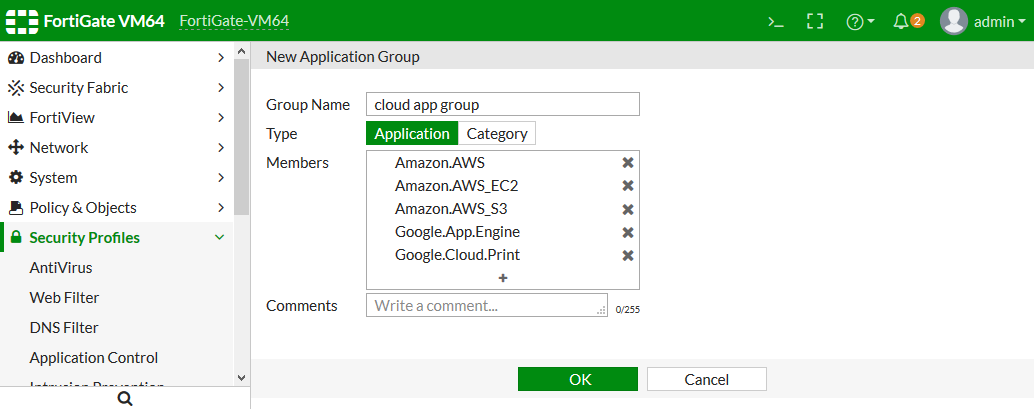
Task: Expand the Dashboard menu chevron
Action: tap(221, 58)
